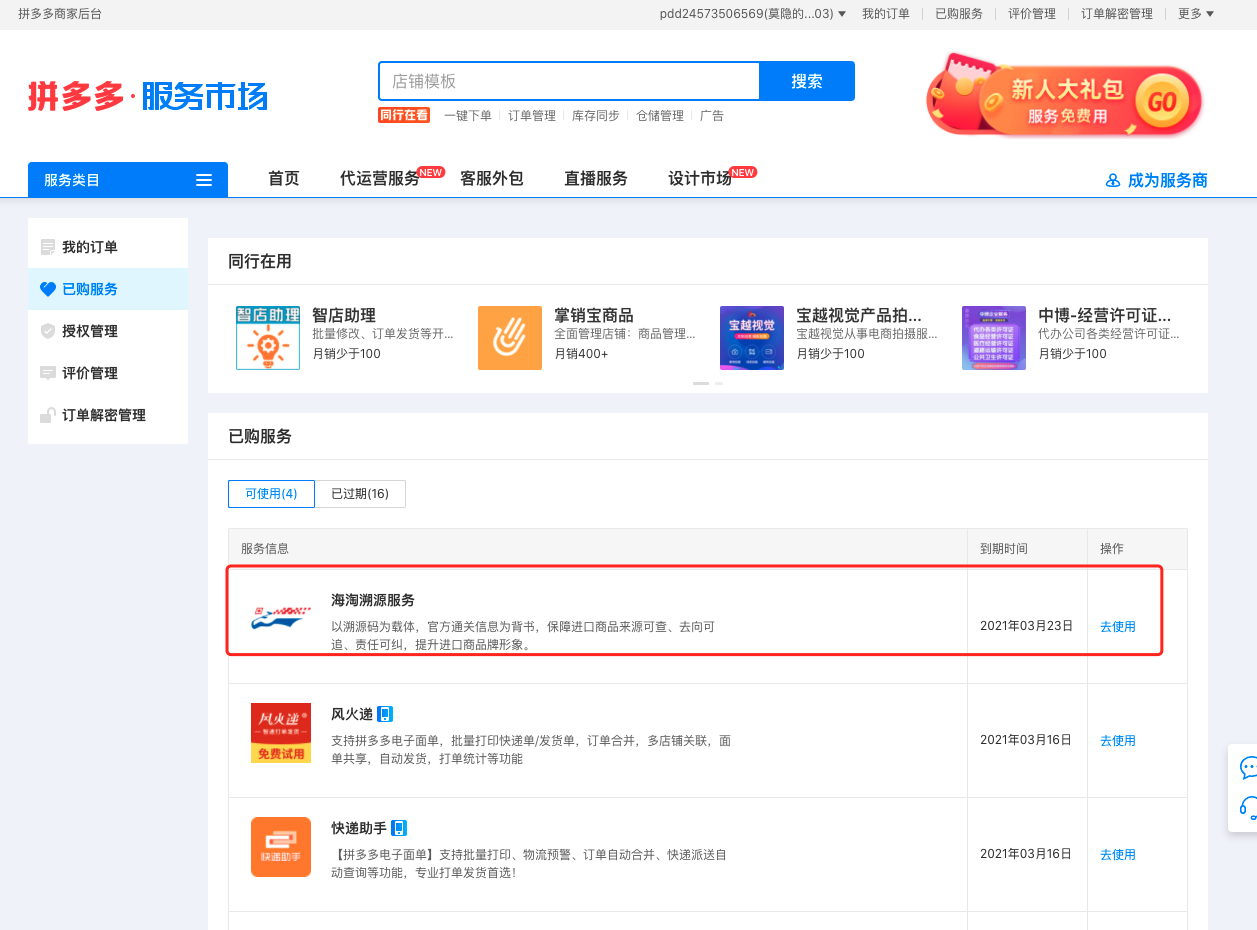Click 已购服务 in the top bar

959,14
